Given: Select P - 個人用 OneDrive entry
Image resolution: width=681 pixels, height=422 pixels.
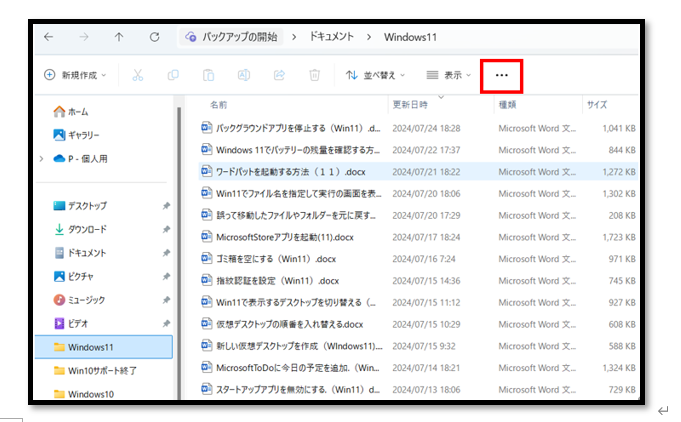Looking at the screenshot, I should 81,159.
